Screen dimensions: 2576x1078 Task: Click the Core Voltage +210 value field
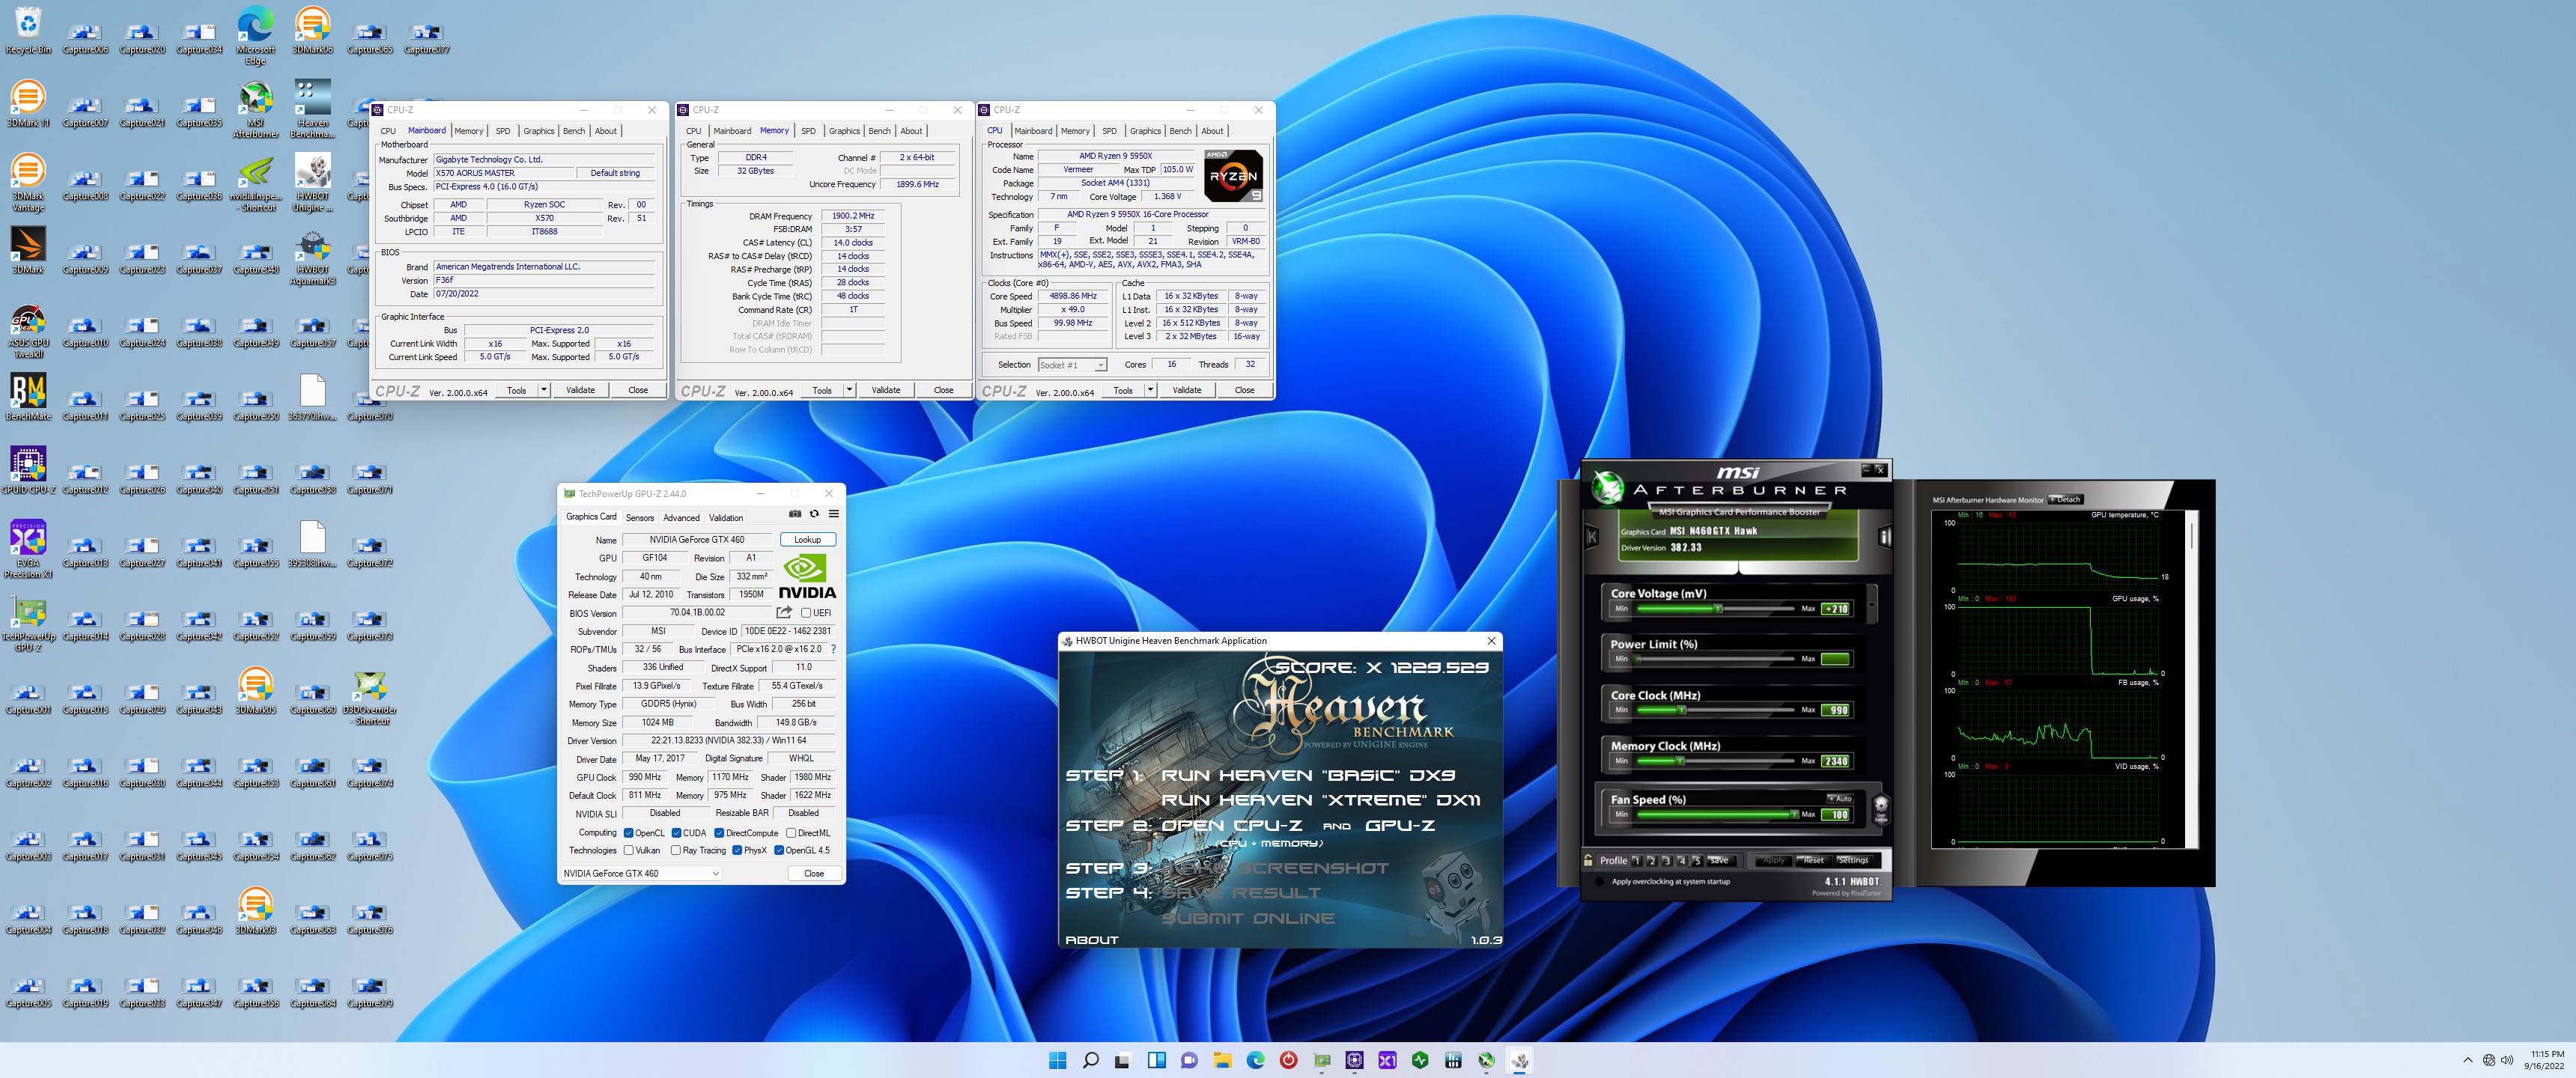click(1836, 609)
